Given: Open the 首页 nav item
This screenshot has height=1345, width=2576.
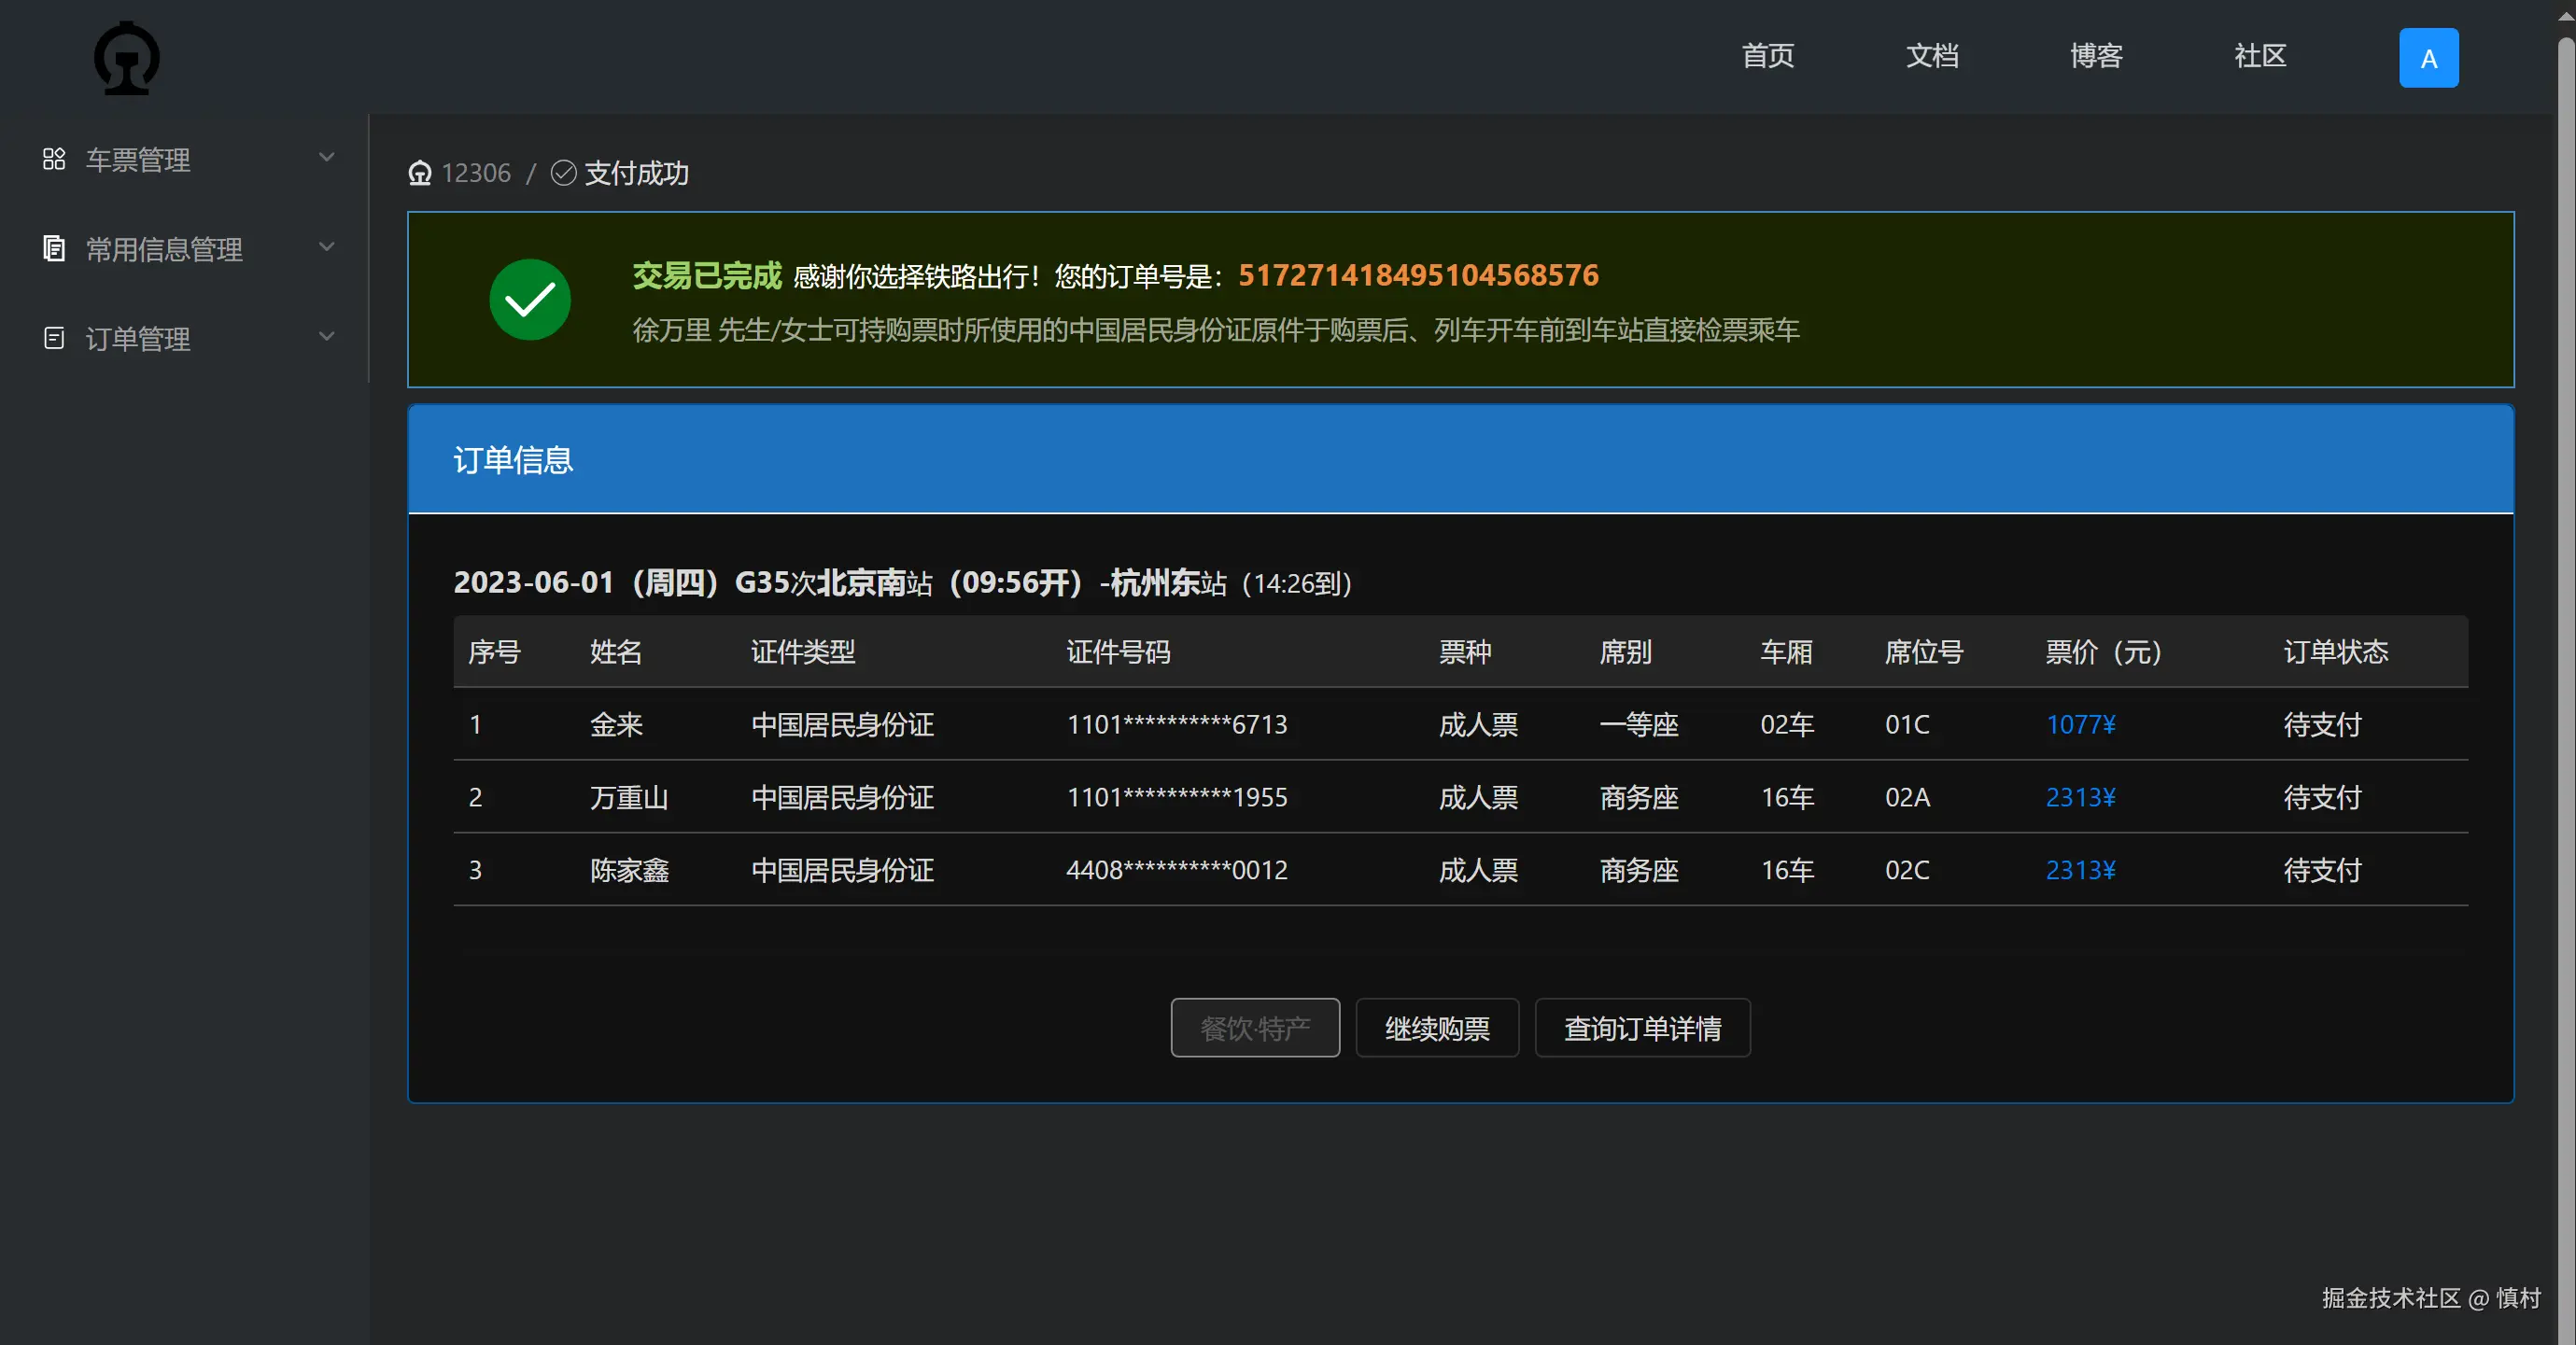Looking at the screenshot, I should (x=1767, y=56).
